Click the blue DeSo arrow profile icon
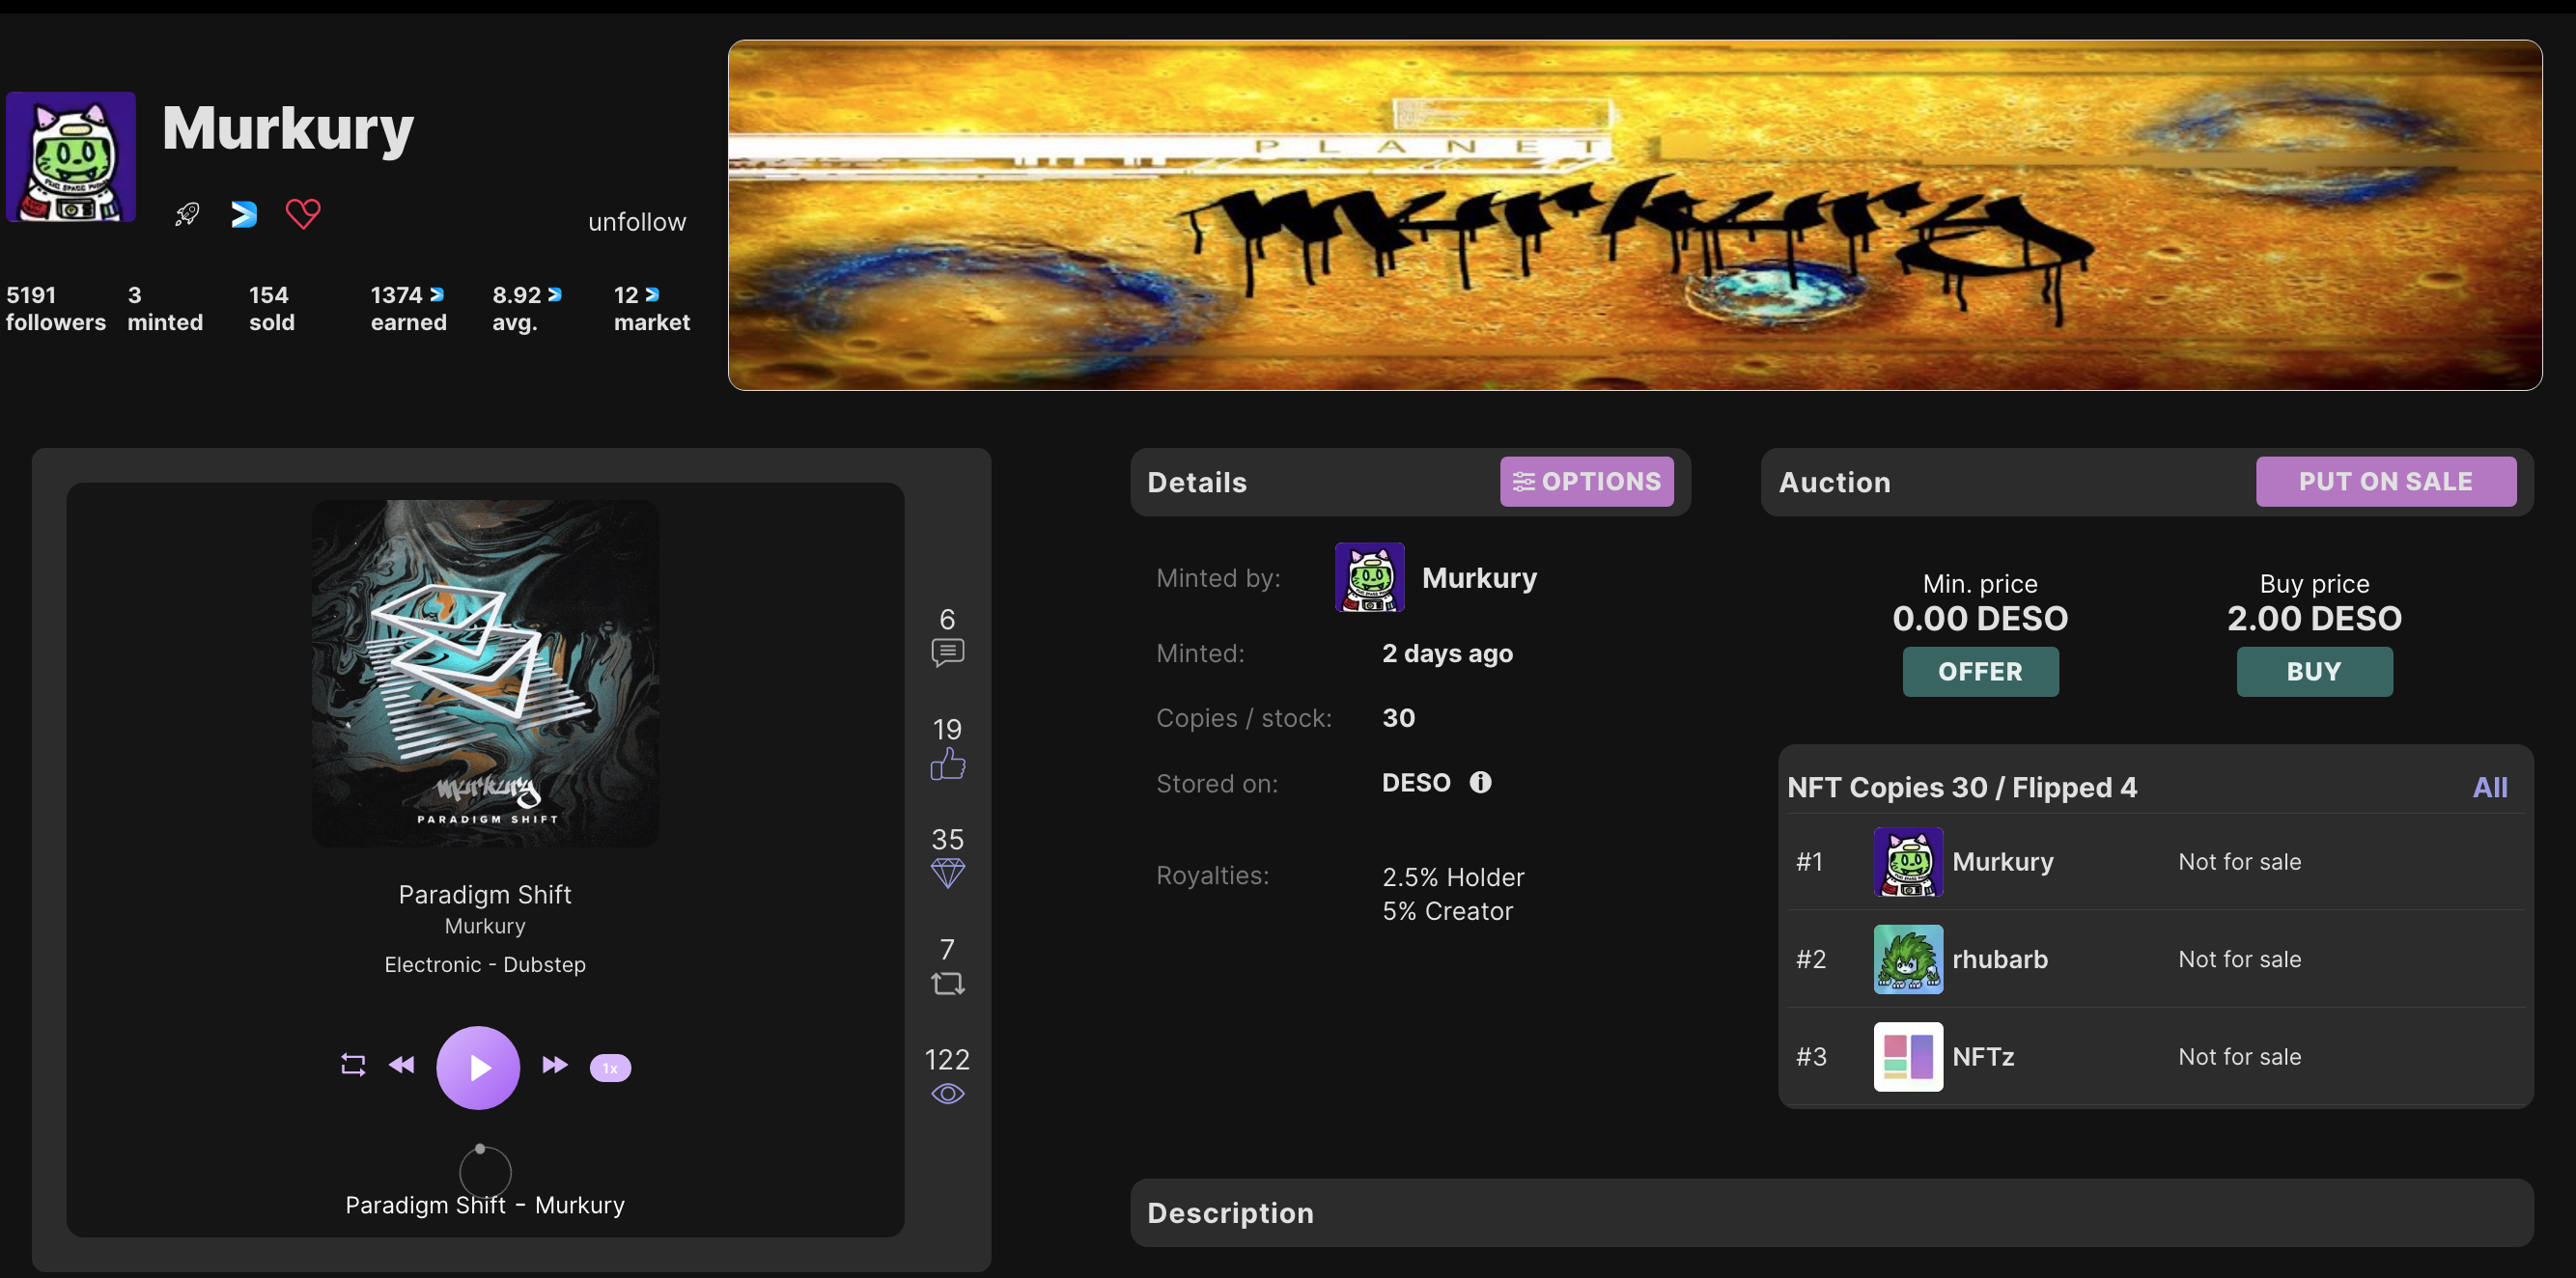This screenshot has width=2576, height=1278. pos(244,214)
